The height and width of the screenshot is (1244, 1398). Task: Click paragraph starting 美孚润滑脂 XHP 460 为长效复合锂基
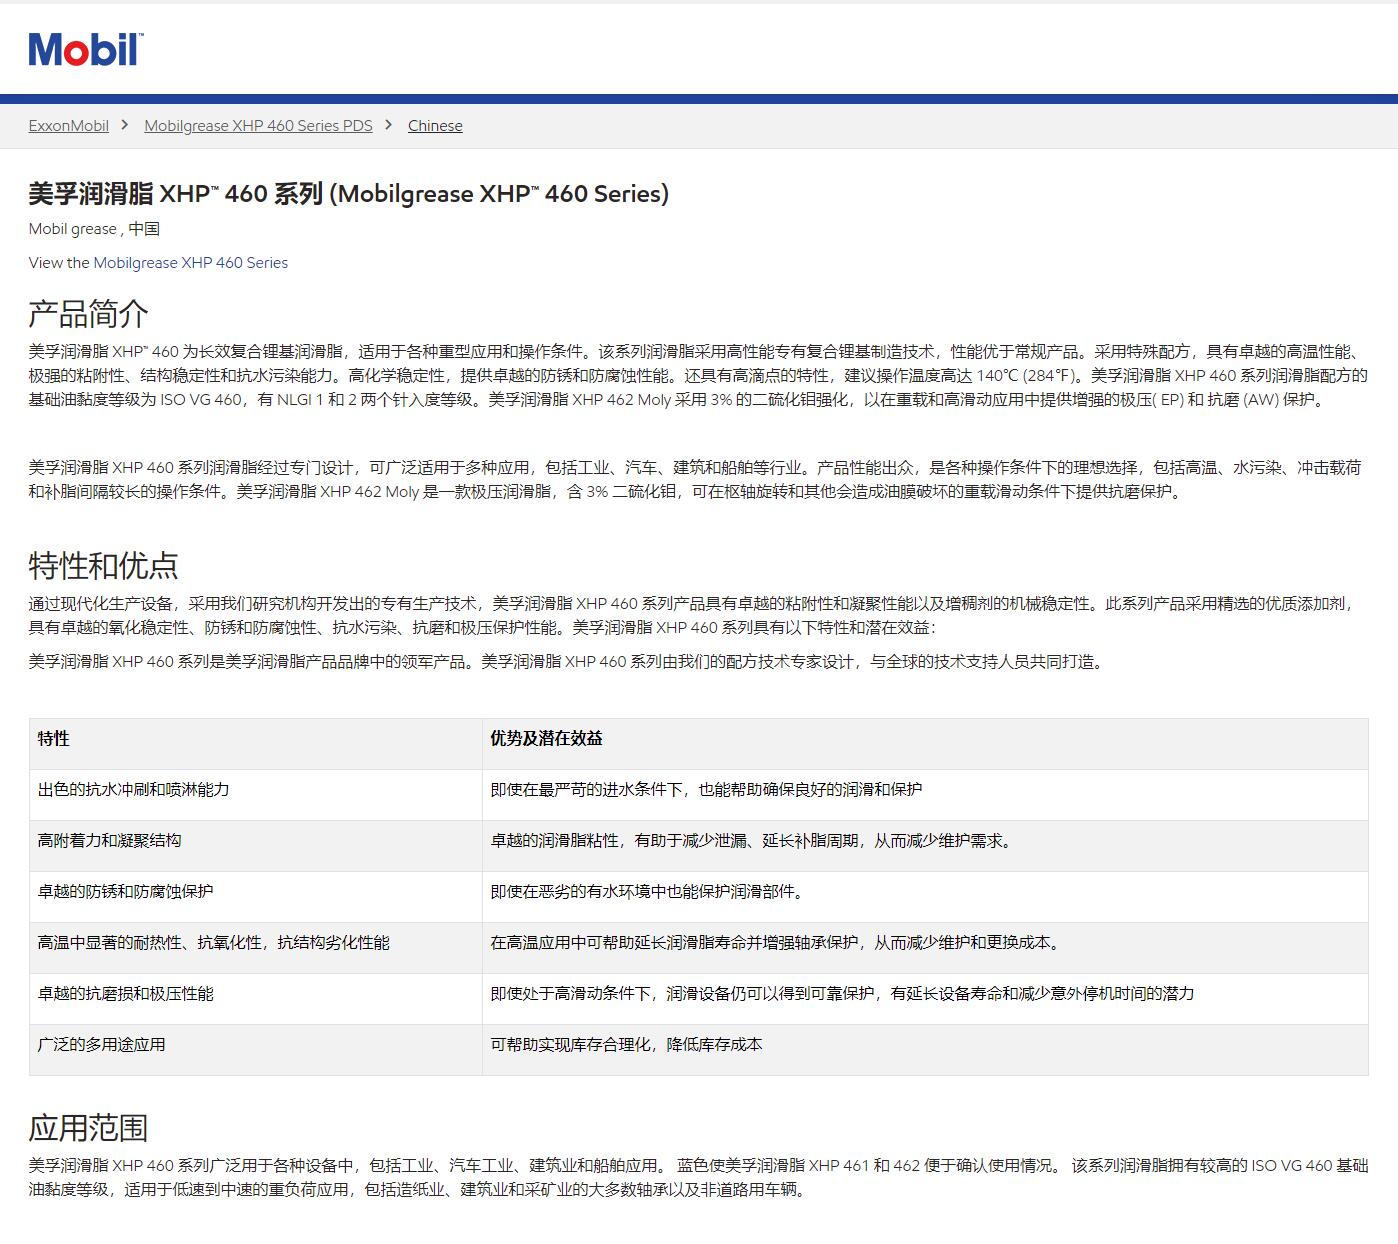[698, 376]
